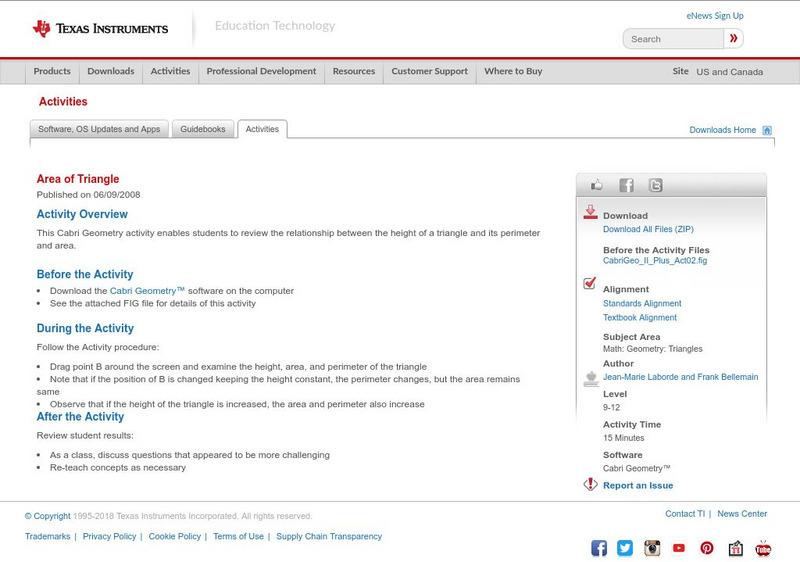Open the Textbook Alignment link
The height and width of the screenshot is (562, 800).
[x=640, y=317]
